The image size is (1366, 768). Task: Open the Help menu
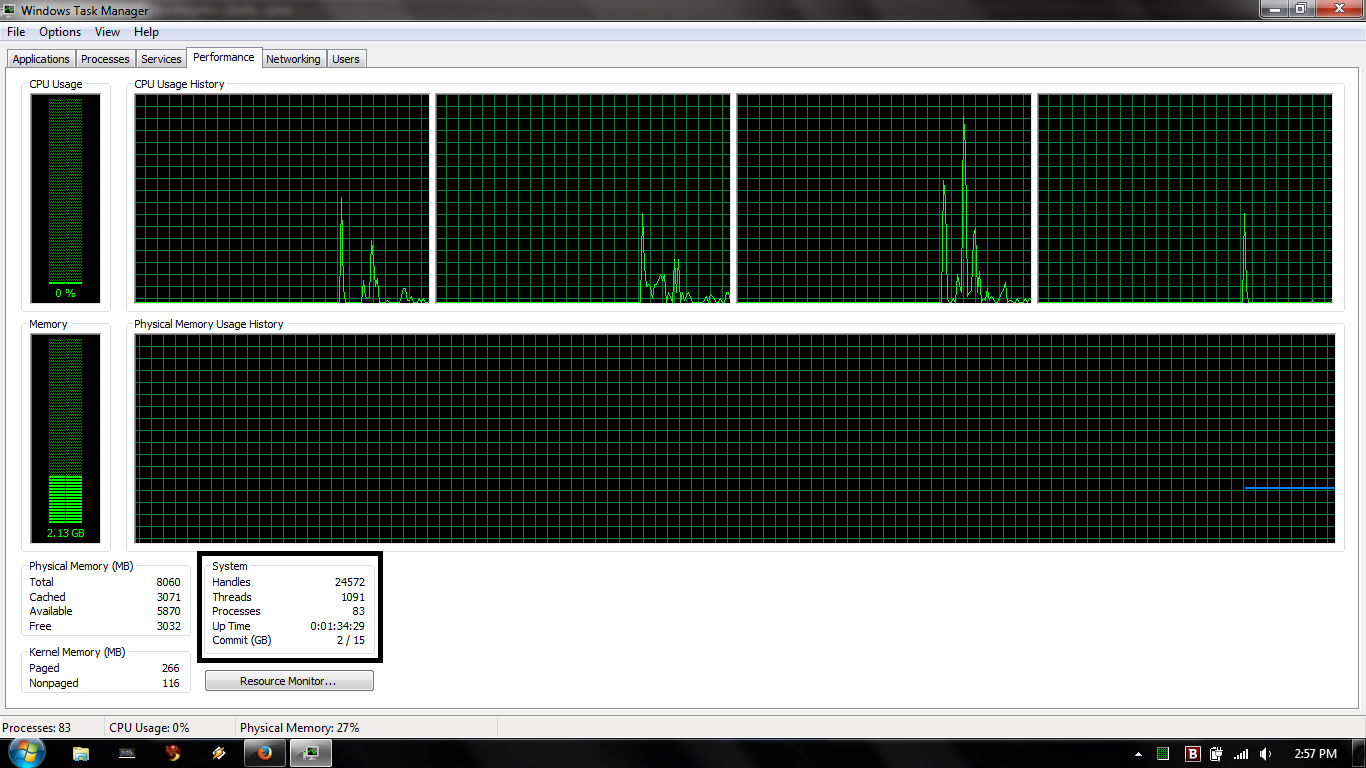pyautogui.click(x=146, y=32)
